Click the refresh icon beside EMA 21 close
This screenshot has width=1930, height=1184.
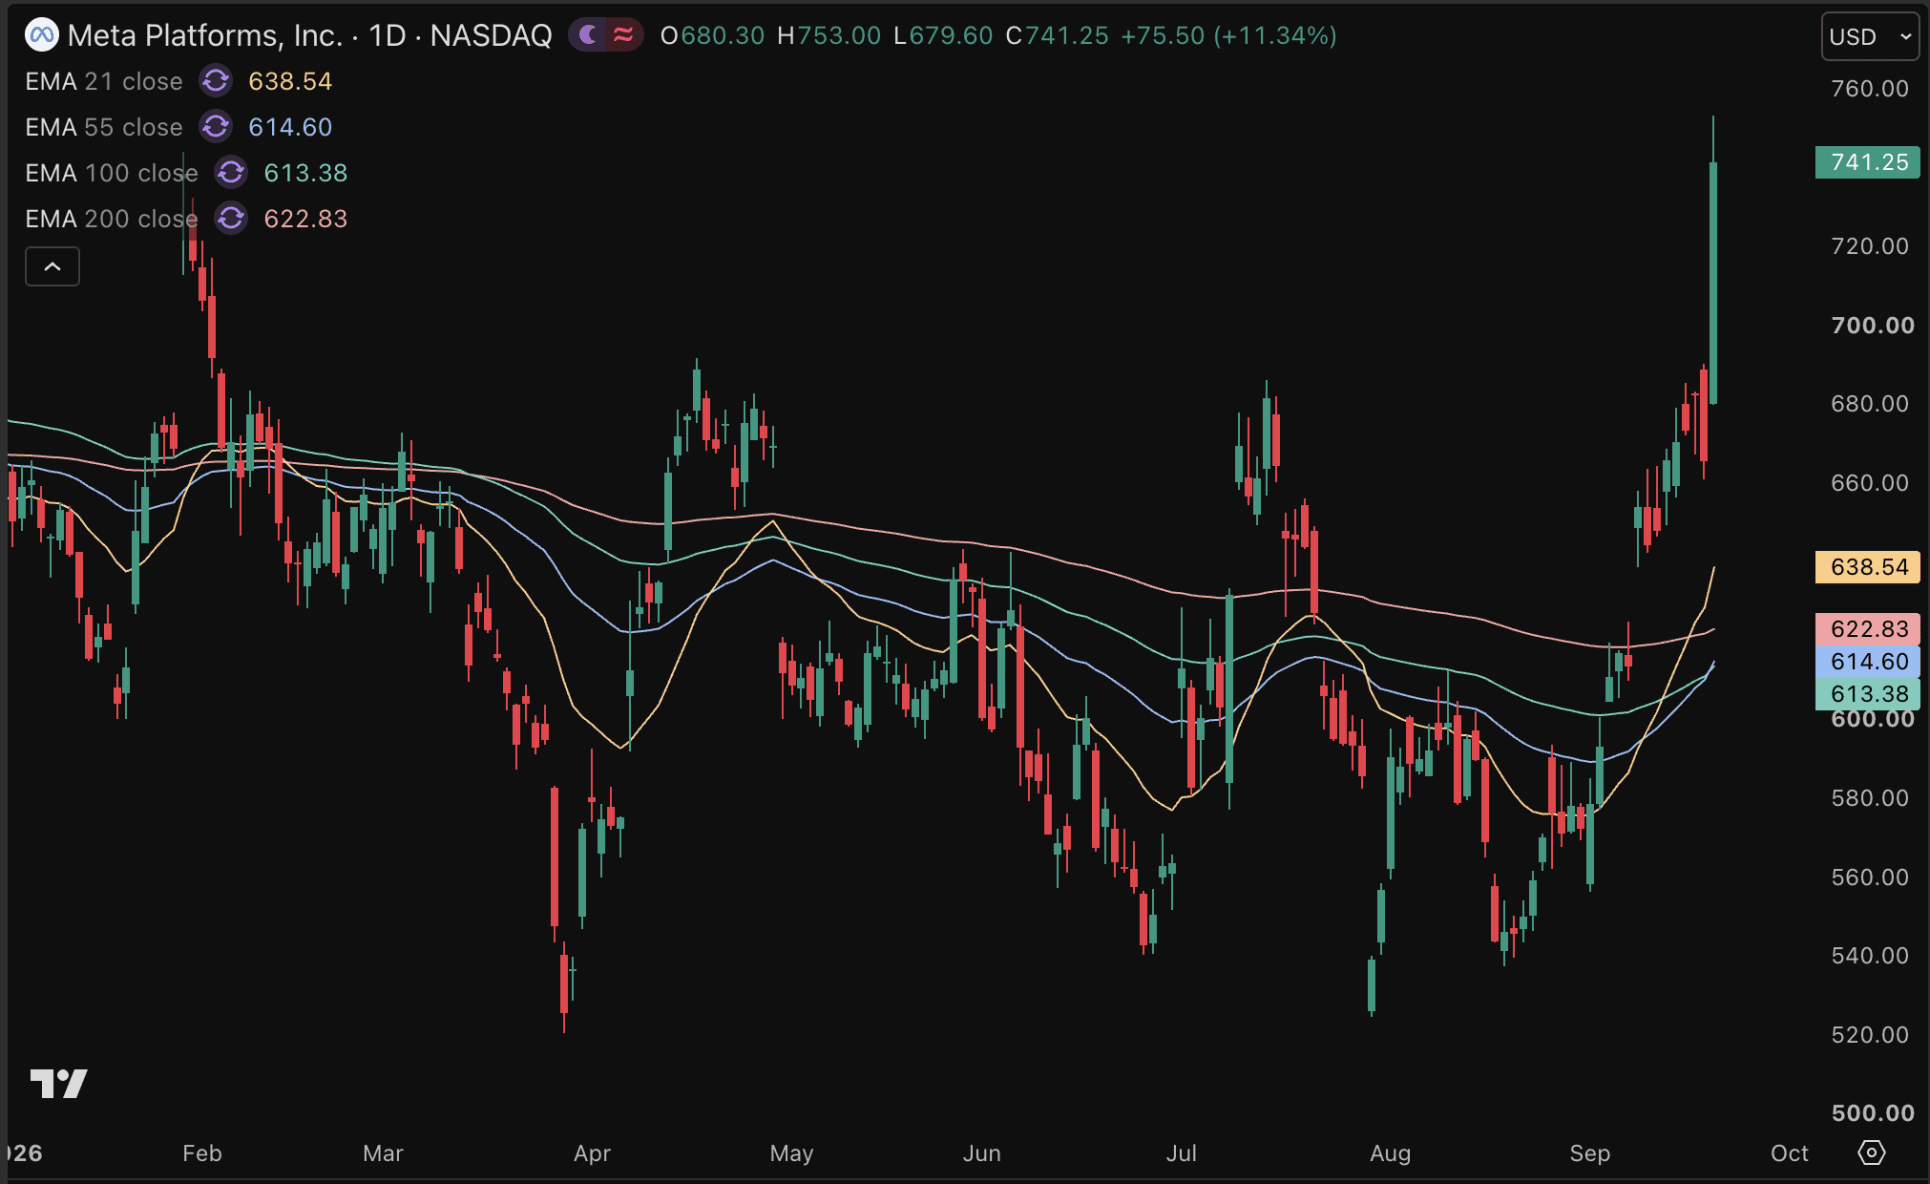(x=215, y=81)
